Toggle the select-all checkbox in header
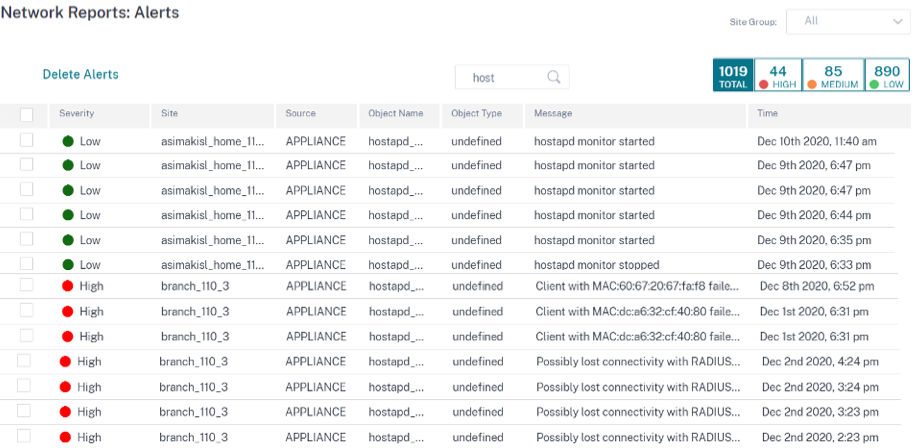 [x=26, y=114]
